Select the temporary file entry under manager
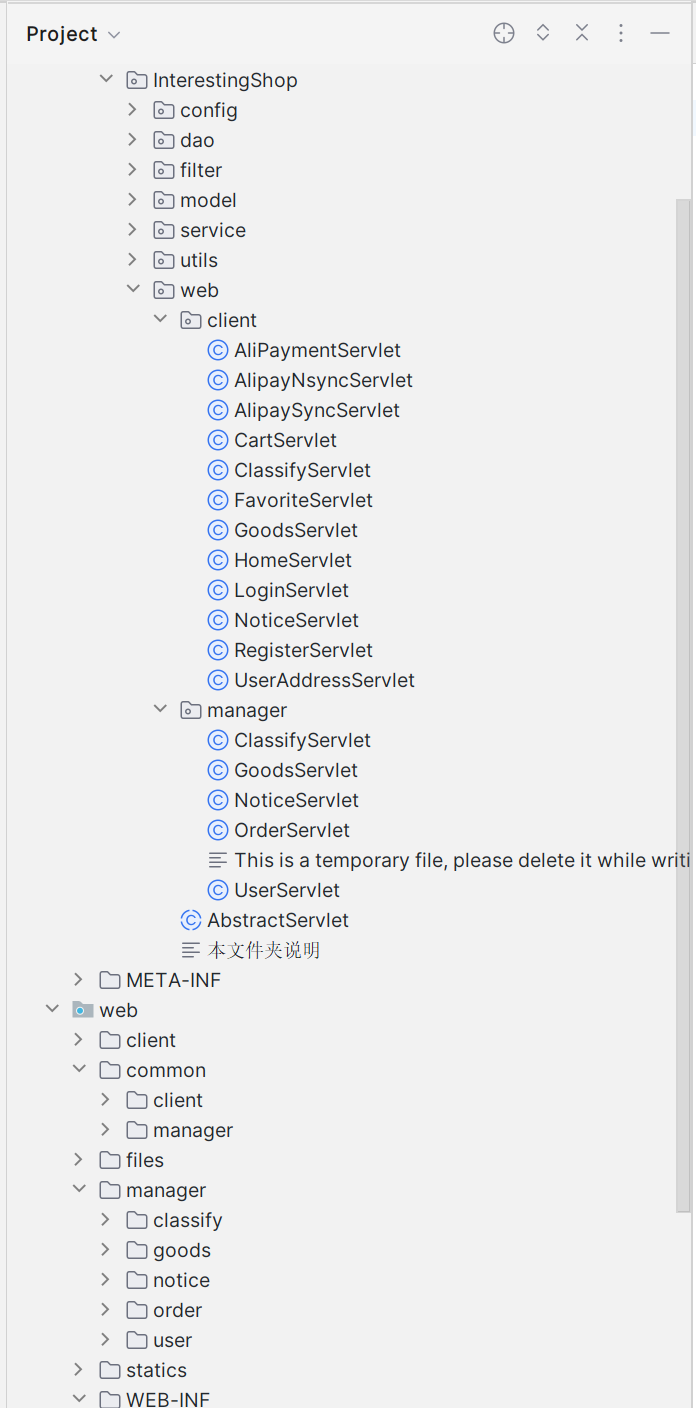The height and width of the screenshot is (1408, 696). point(462,860)
